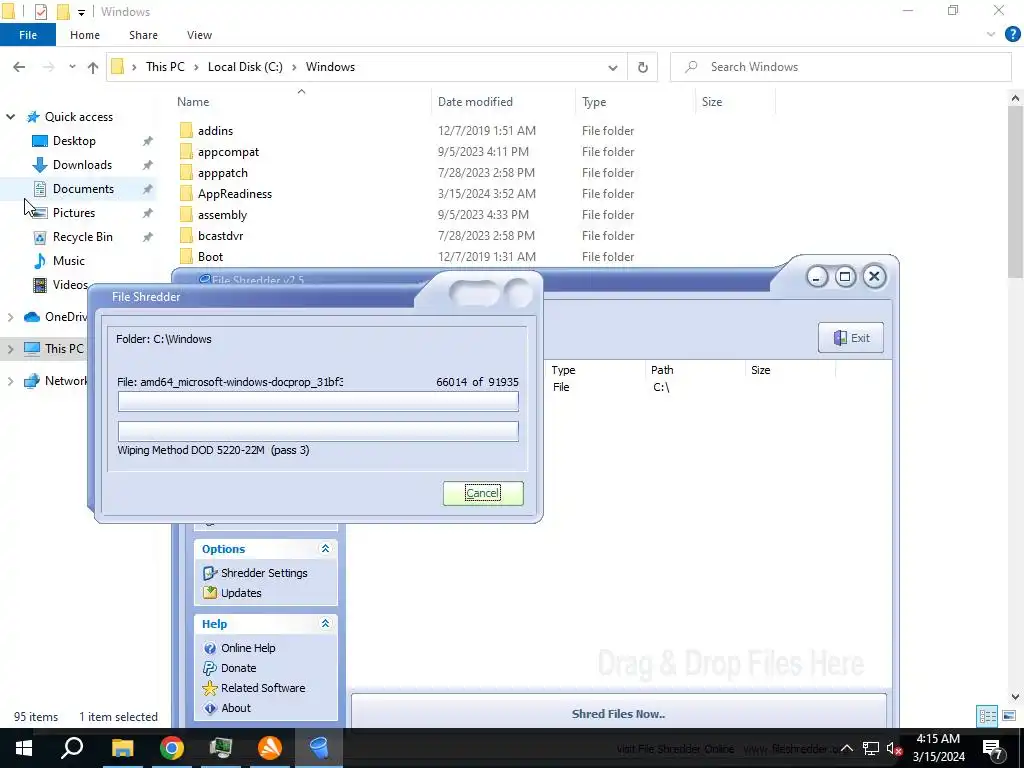Image resolution: width=1024 pixels, height=768 pixels.
Task: Select Documents in Quick access
Action: click(83, 189)
